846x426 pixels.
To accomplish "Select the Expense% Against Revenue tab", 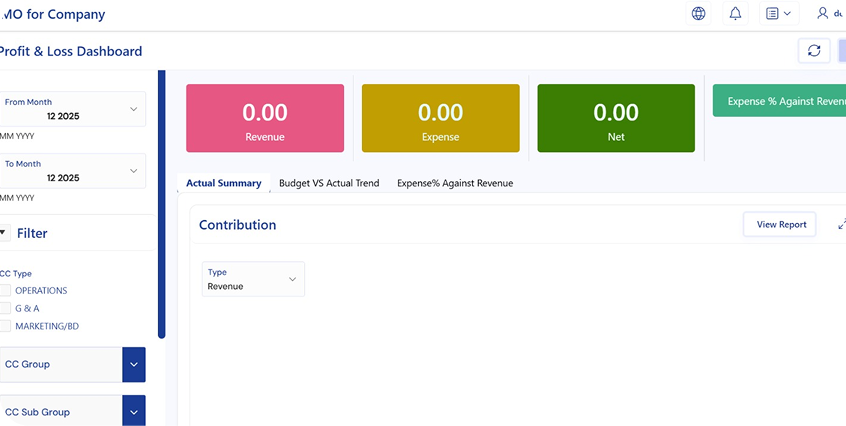I will [454, 183].
